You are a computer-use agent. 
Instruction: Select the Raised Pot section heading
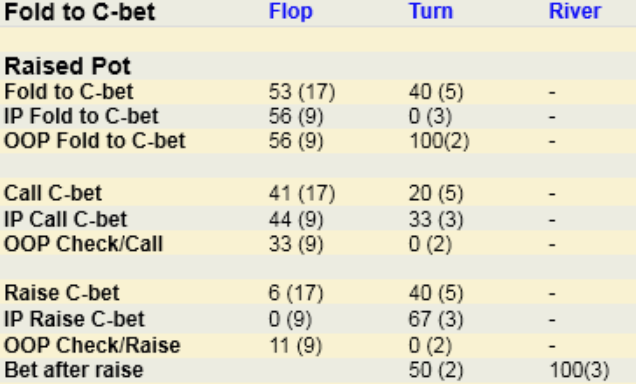click(x=67, y=66)
